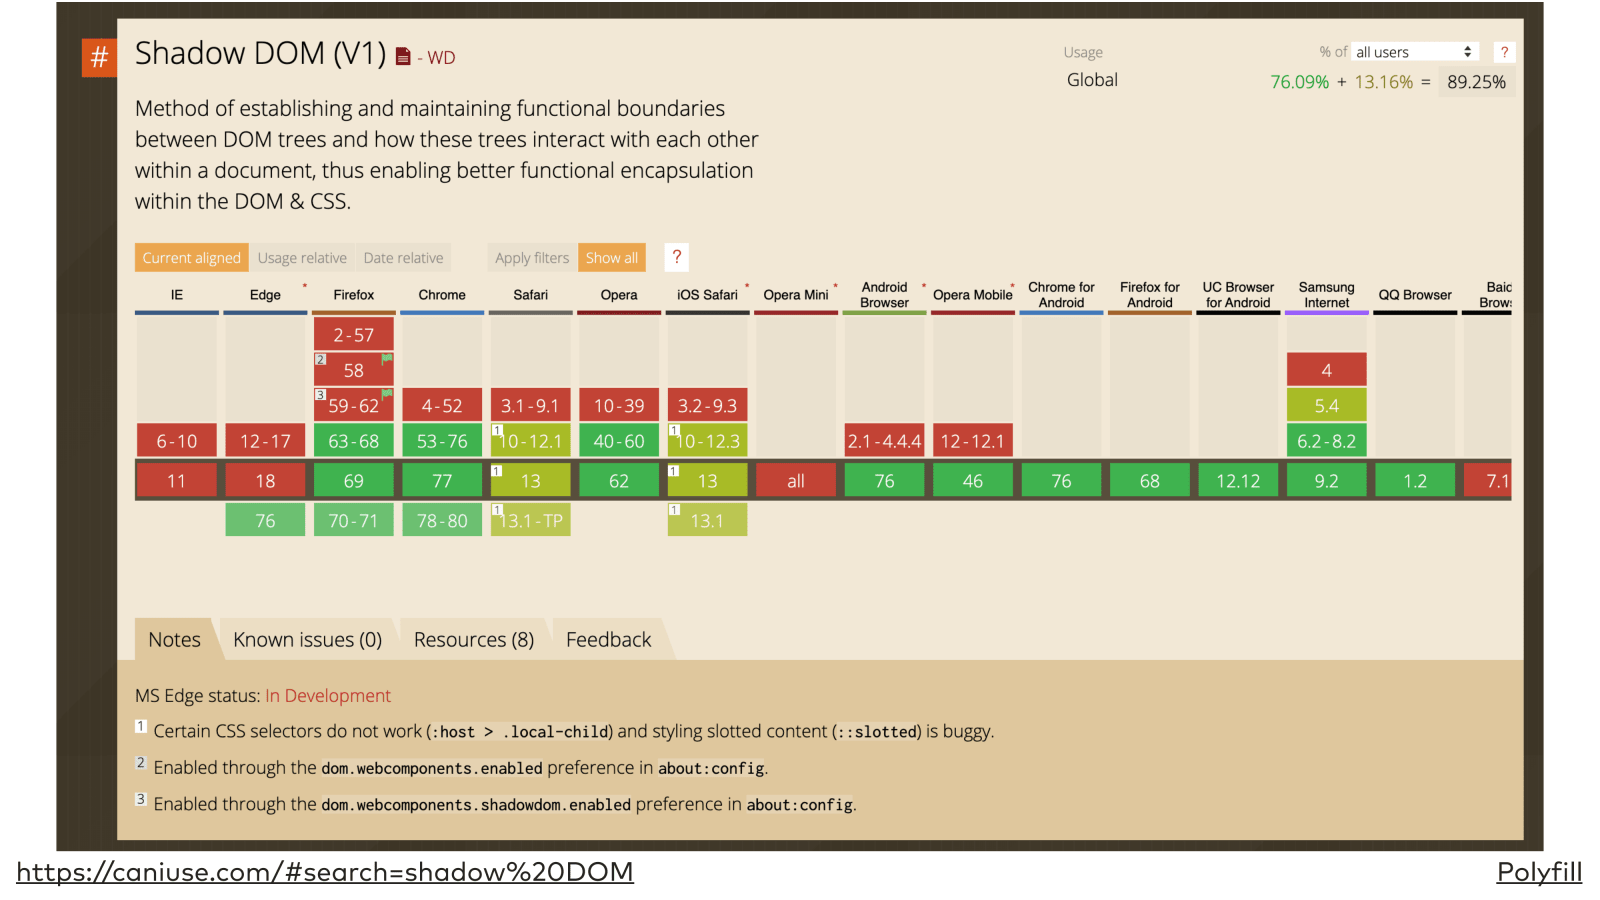
Task: Click the iOS Safari 13.1 cell
Action: click(708, 520)
